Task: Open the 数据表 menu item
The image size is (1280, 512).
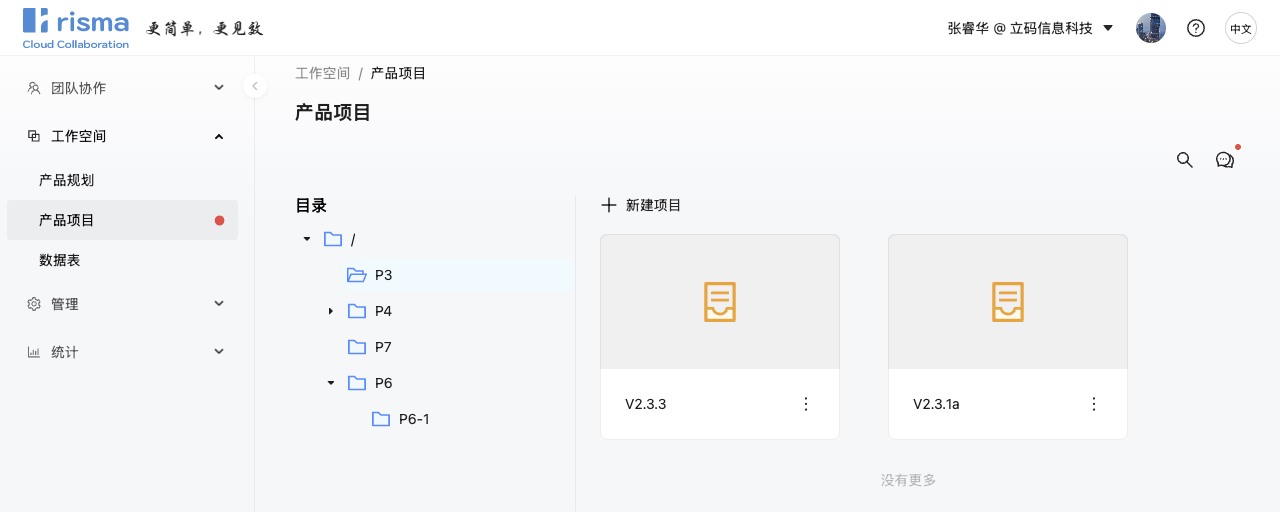Action: pos(59,260)
